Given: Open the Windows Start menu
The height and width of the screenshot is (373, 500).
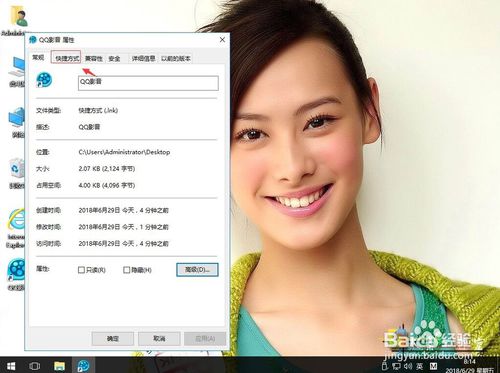Looking at the screenshot, I should 11,366.
